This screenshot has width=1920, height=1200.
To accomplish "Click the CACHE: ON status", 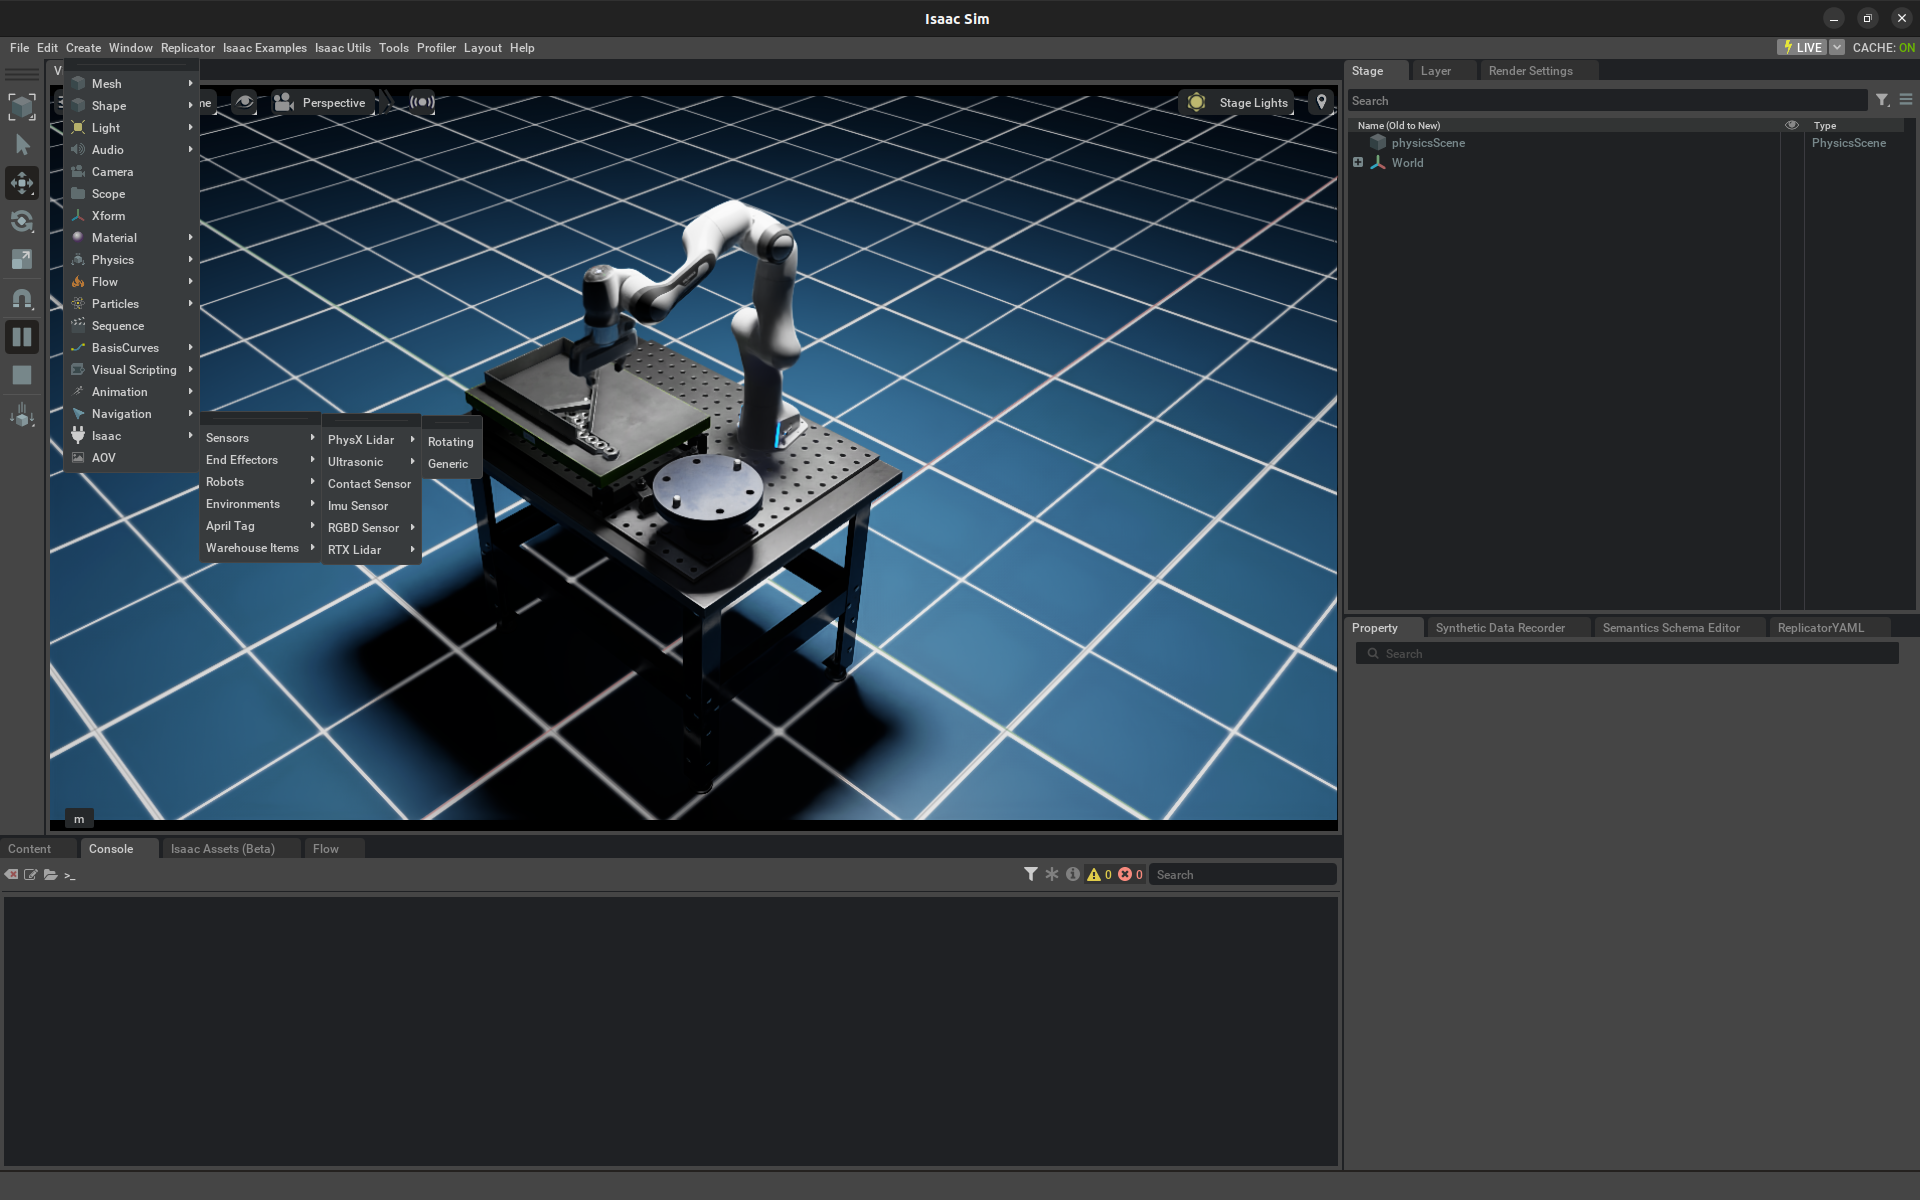I will [1883, 47].
